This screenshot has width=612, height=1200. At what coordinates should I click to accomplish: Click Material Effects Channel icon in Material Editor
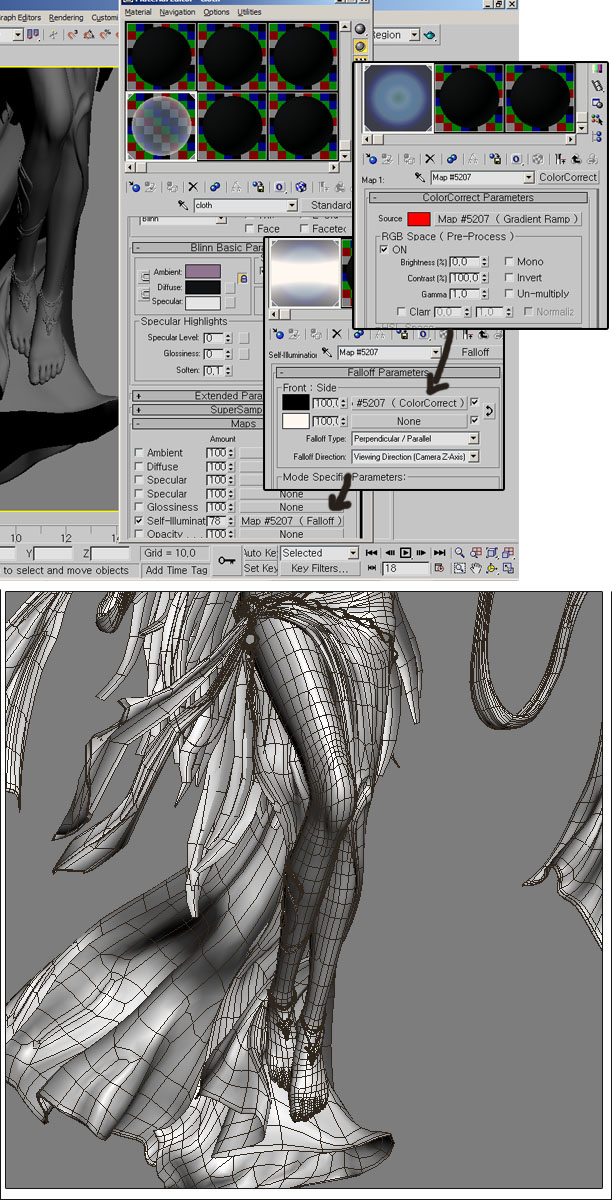click(x=279, y=186)
